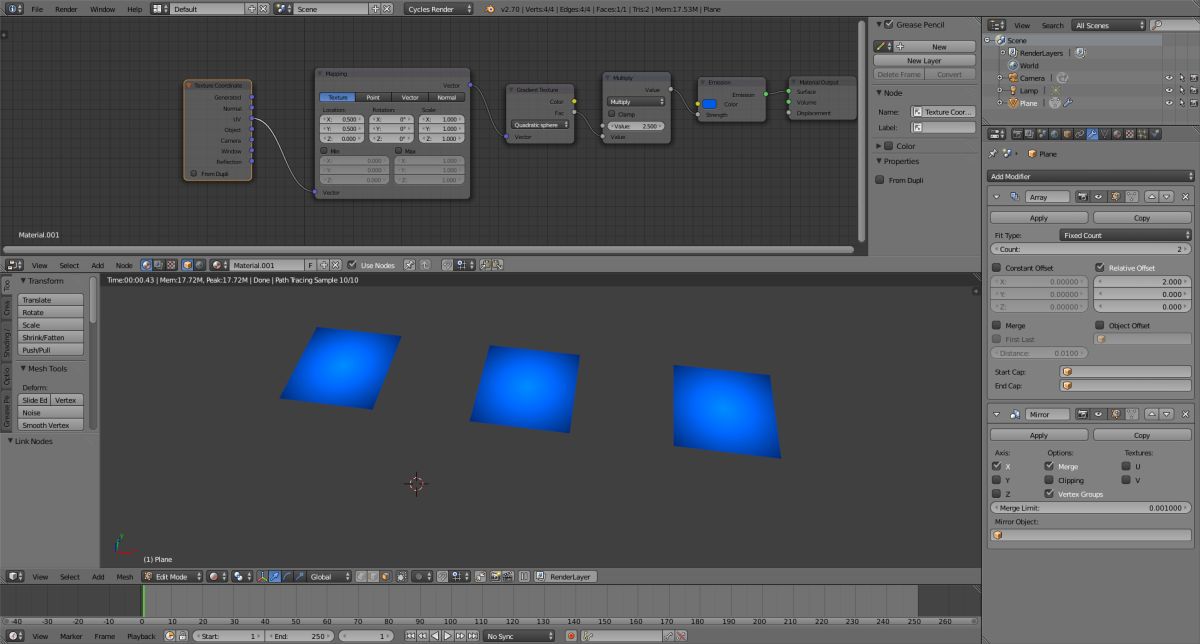Select compositing nodes tree type icon

click(158, 265)
